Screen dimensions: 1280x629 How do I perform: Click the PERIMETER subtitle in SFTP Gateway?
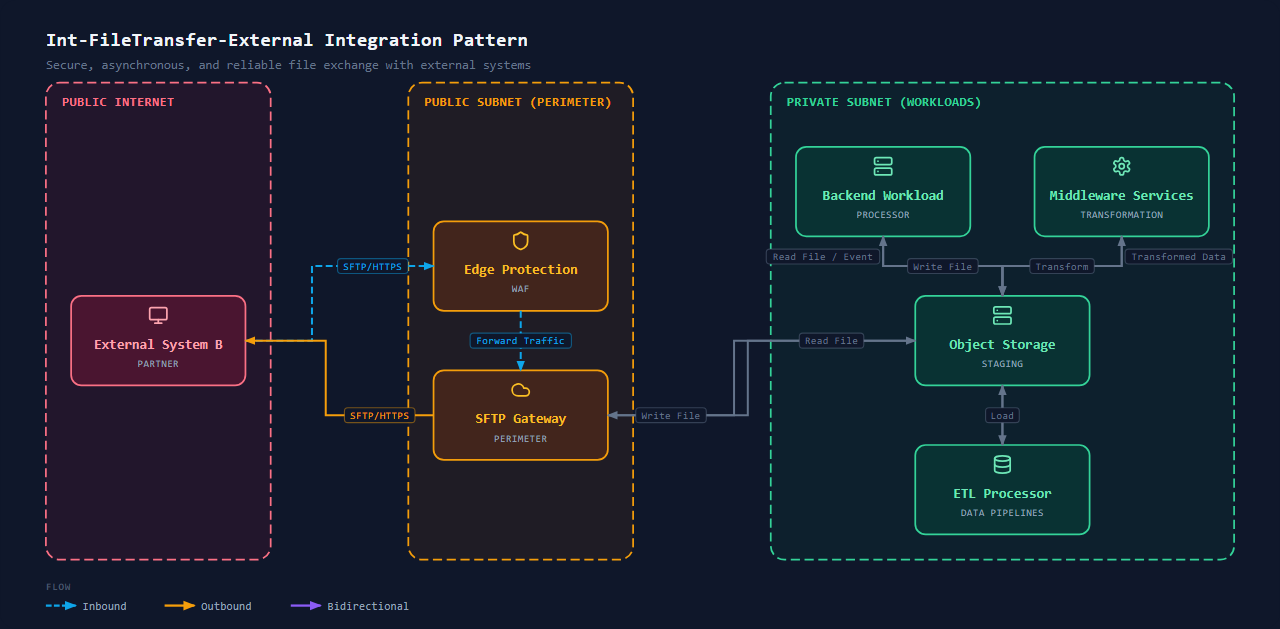pyautogui.click(x=520, y=439)
